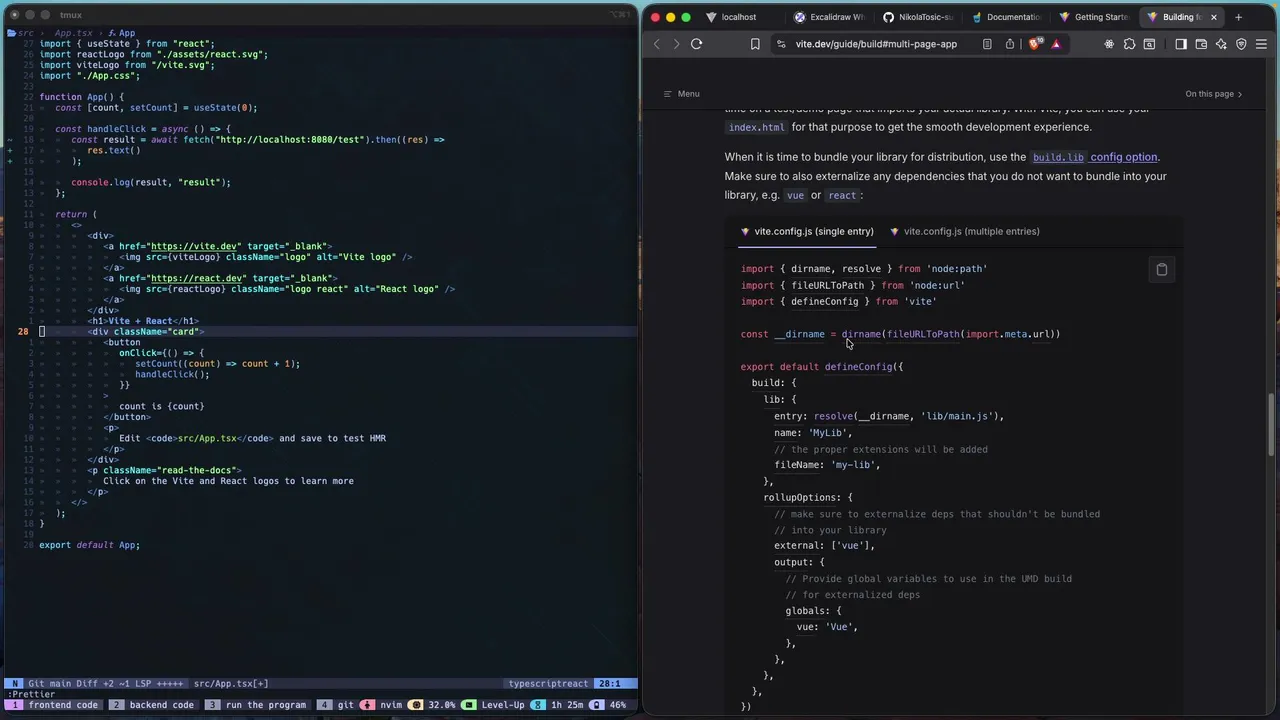Click the battery icon beside 46%
Screen dimensions: 1280x720
click(596, 705)
